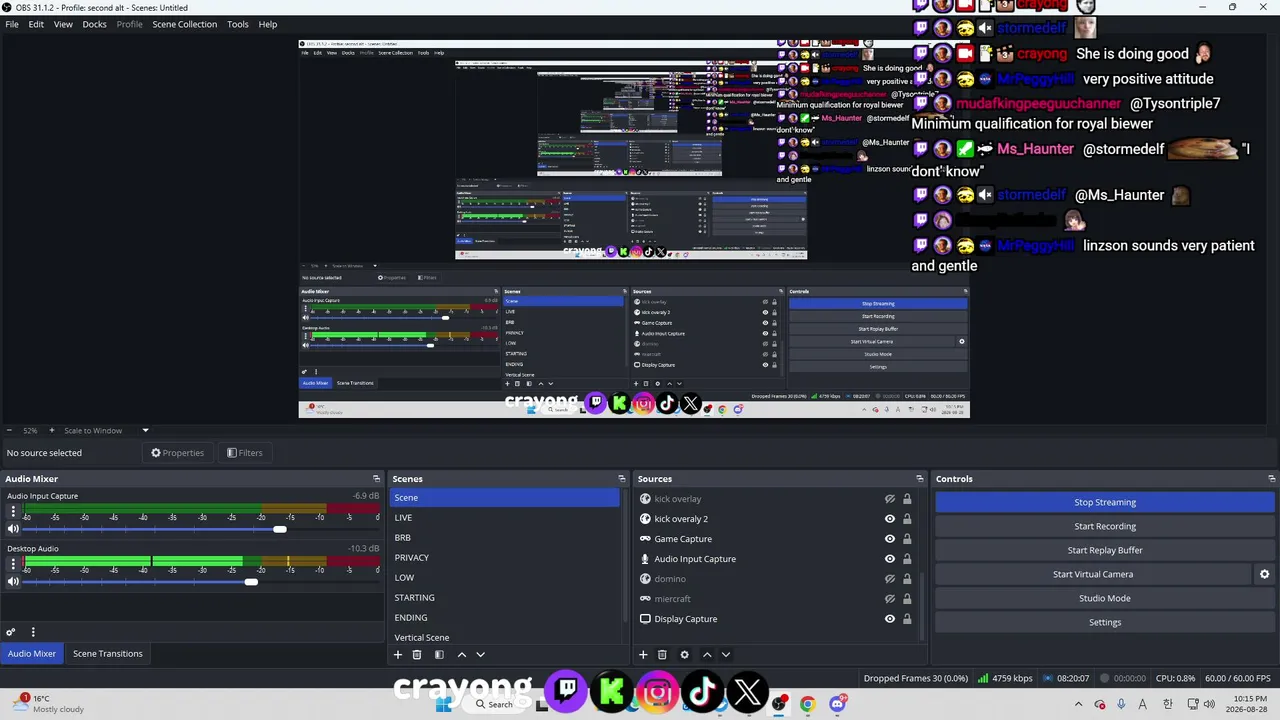The width and height of the screenshot is (1280, 720).
Task: Move the source up with the arrow
Action: coord(707,655)
